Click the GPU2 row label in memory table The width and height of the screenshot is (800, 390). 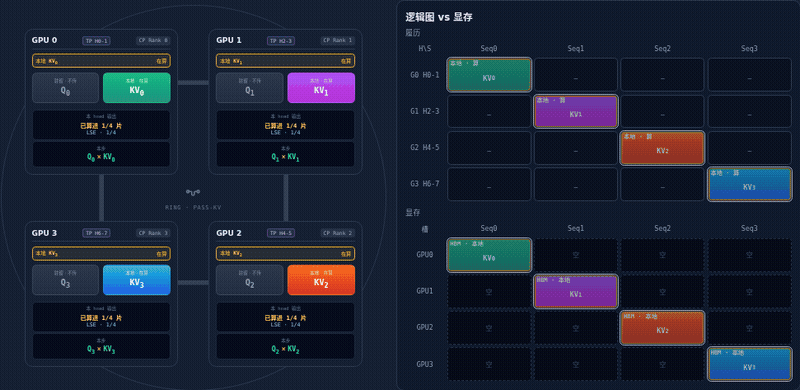(424, 328)
